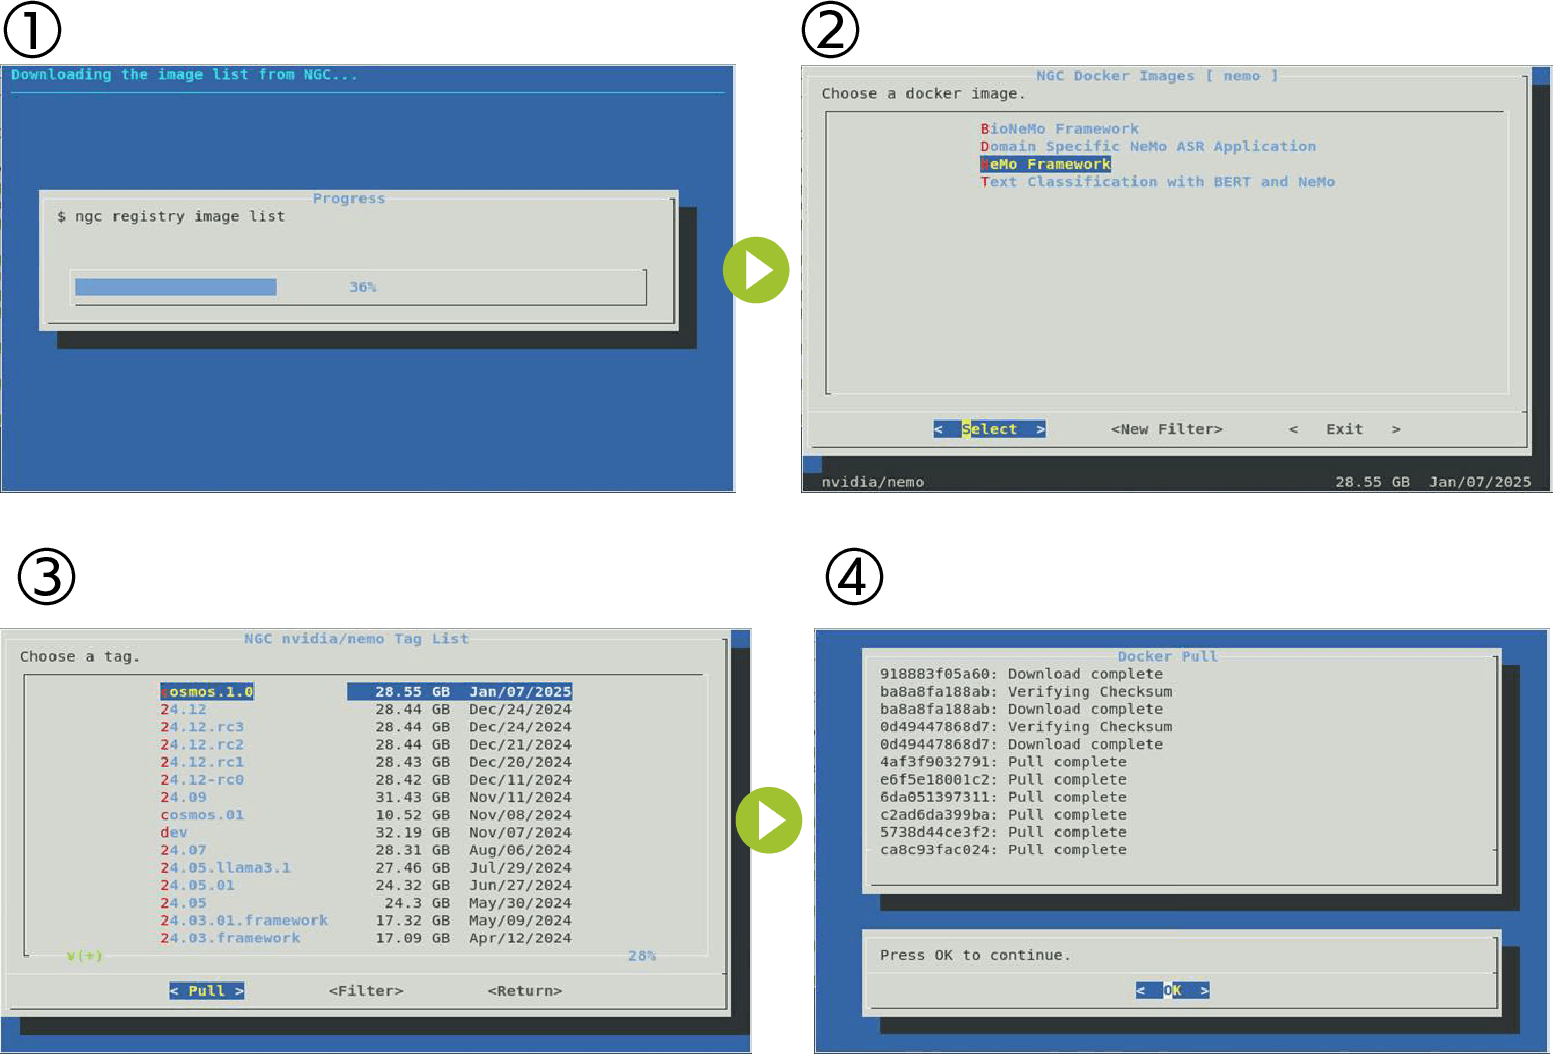The width and height of the screenshot is (1553, 1055).
Task: Click the ba8a8fa188ab Verifying Checksum line
Action: tap(1026, 692)
